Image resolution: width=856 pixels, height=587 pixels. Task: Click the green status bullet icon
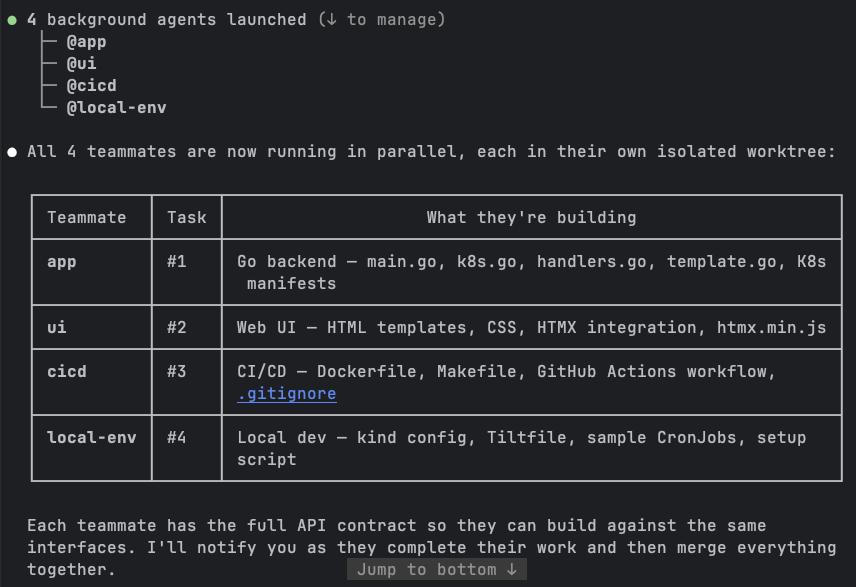click(x=12, y=20)
